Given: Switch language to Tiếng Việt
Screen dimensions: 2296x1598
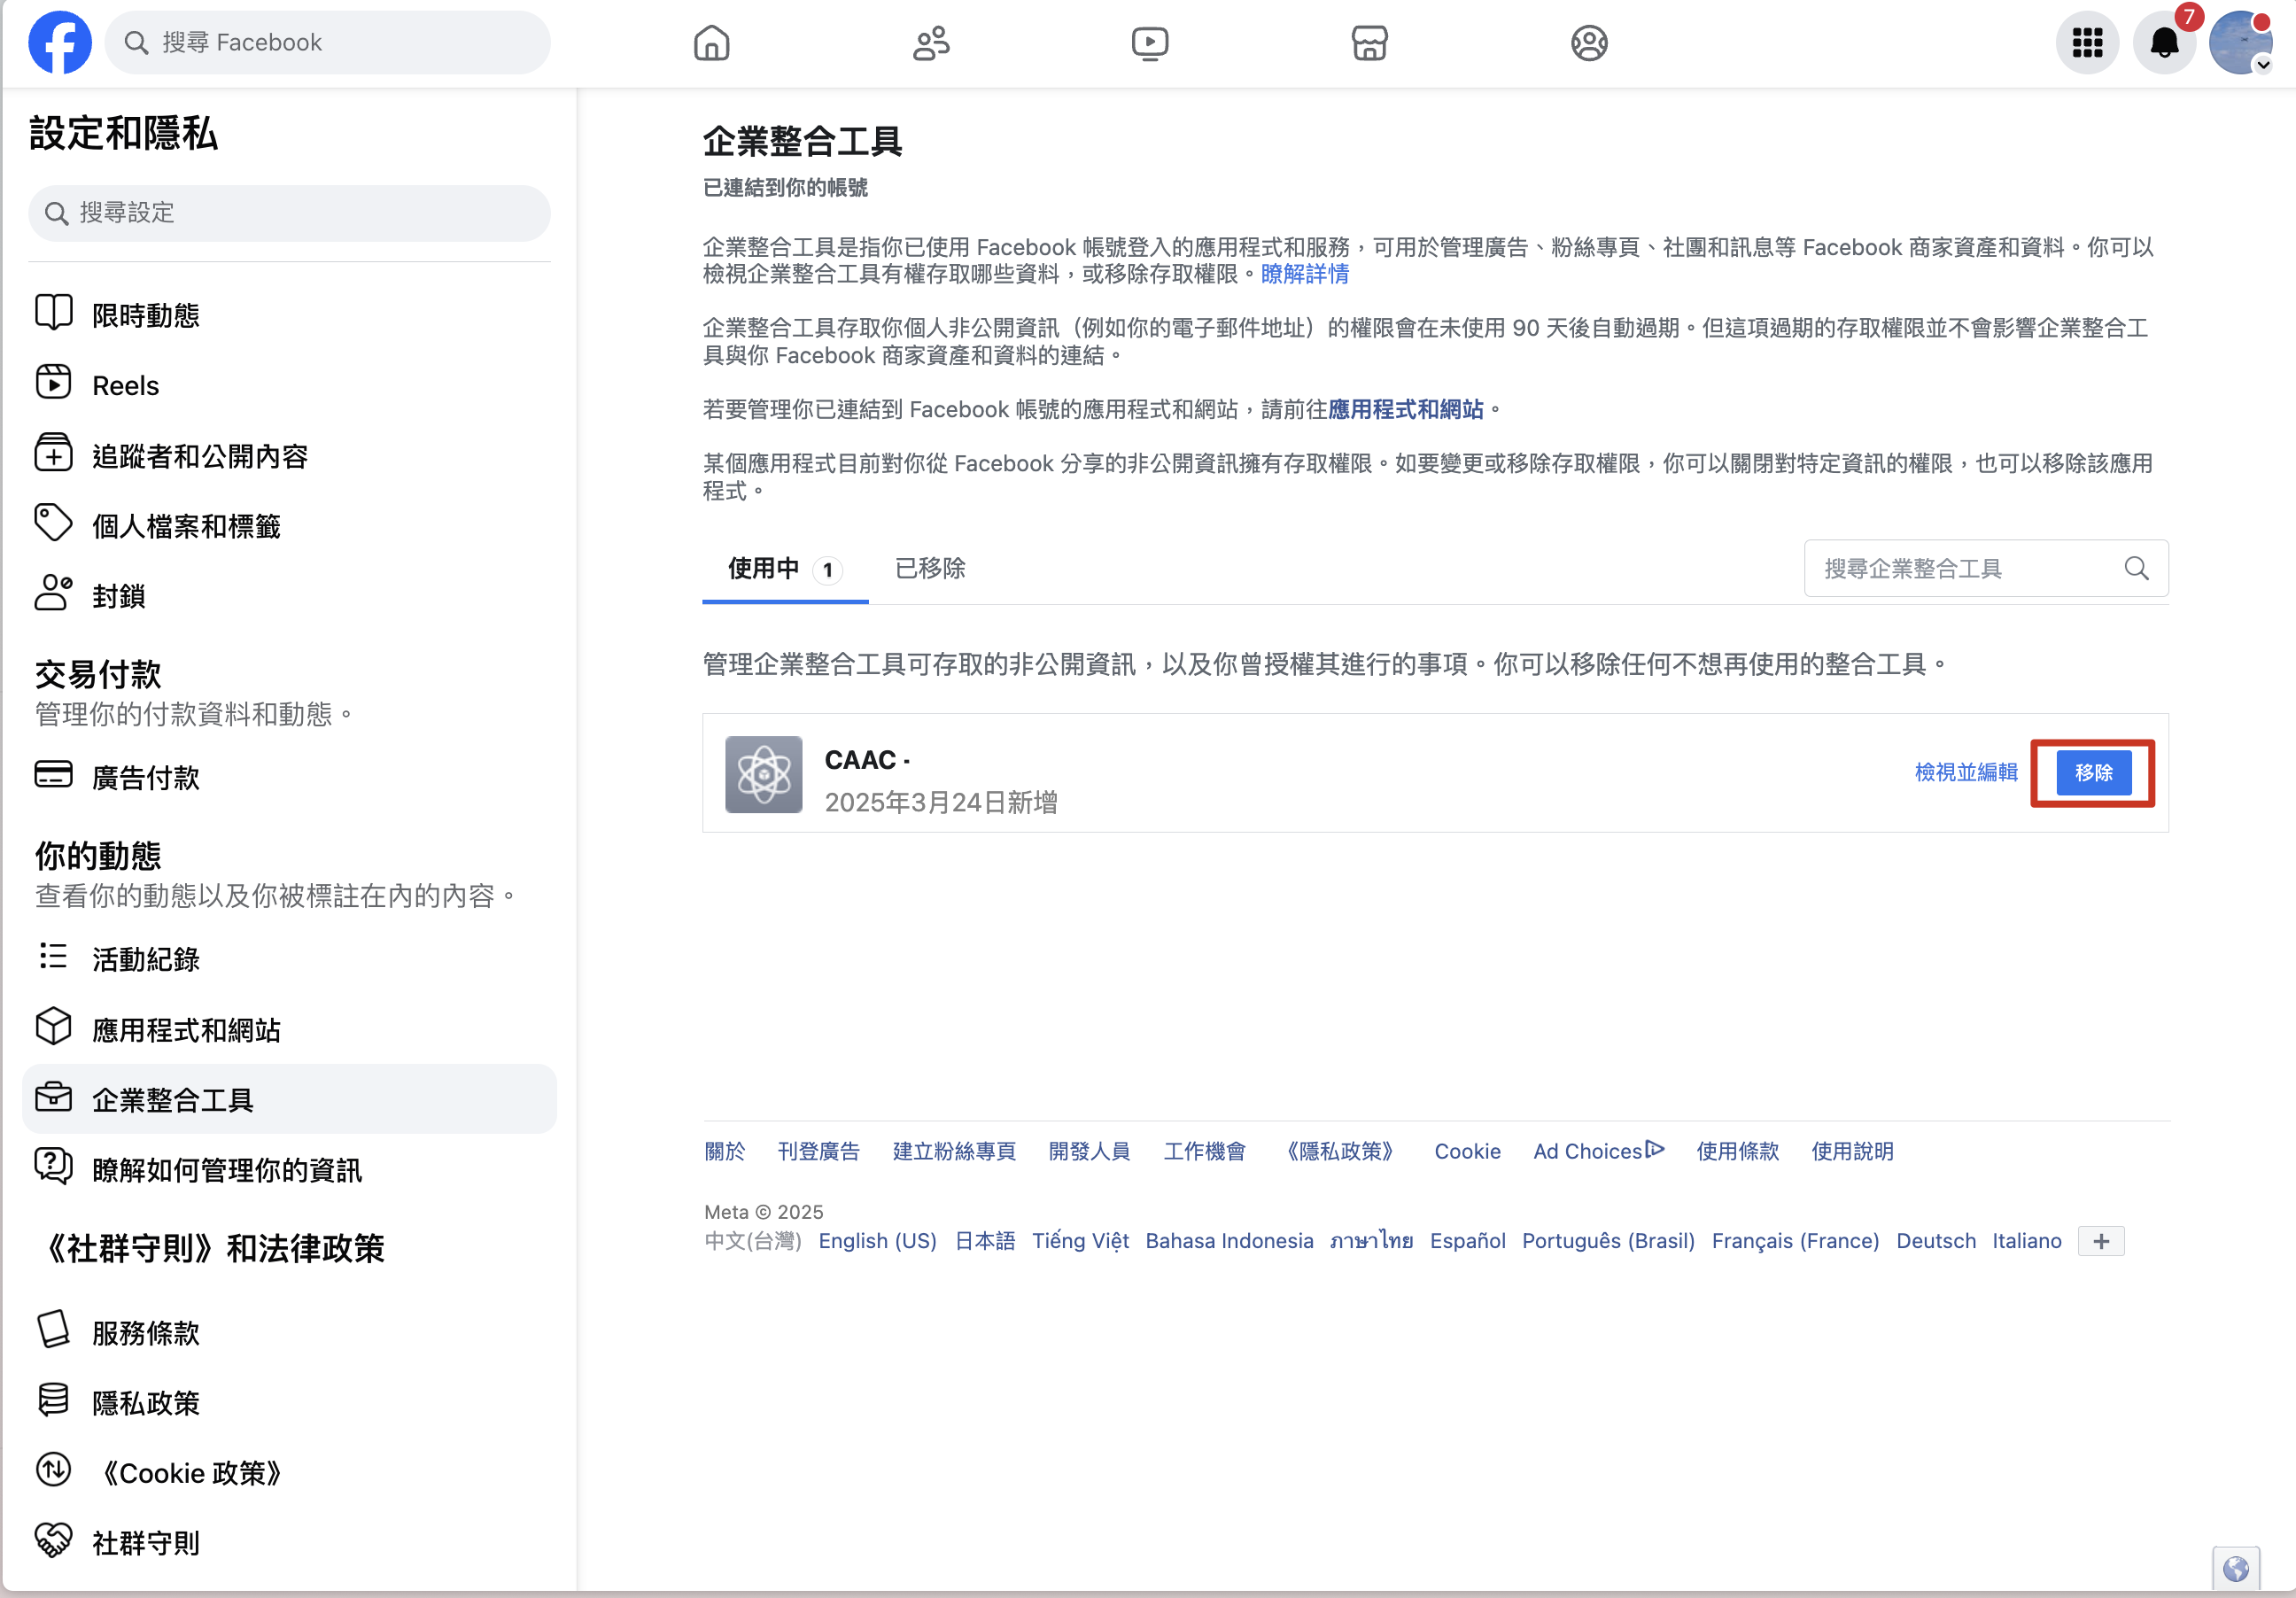Looking at the screenshot, I should (1080, 1241).
